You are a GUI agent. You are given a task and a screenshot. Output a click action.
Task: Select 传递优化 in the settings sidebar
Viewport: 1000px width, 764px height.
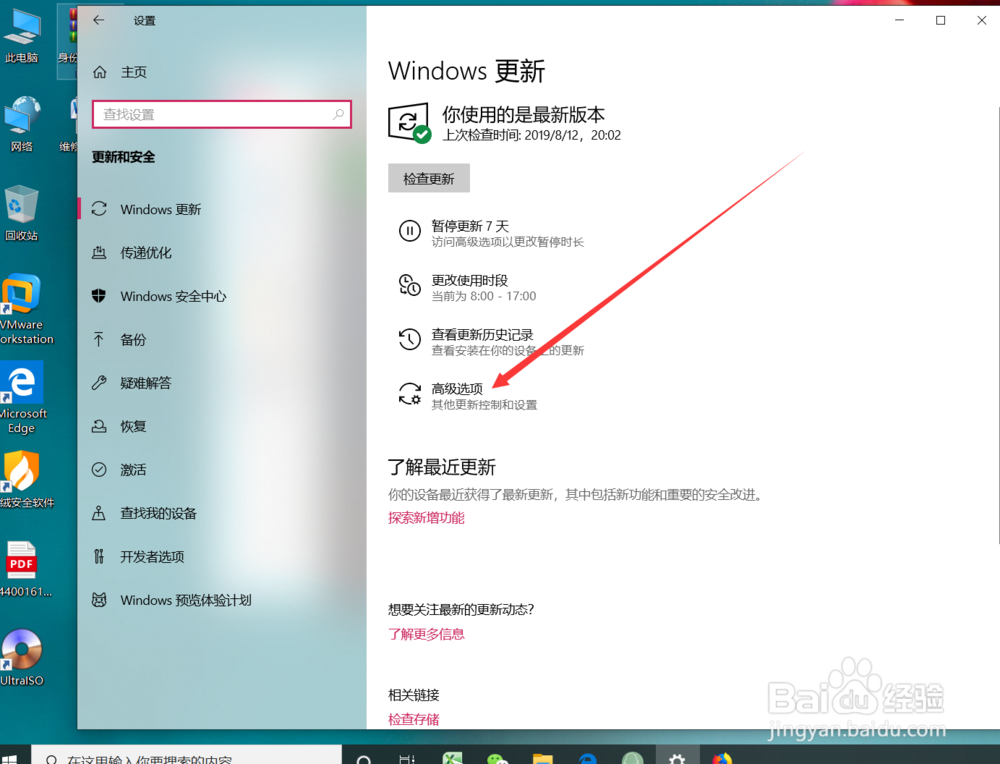click(146, 252)
